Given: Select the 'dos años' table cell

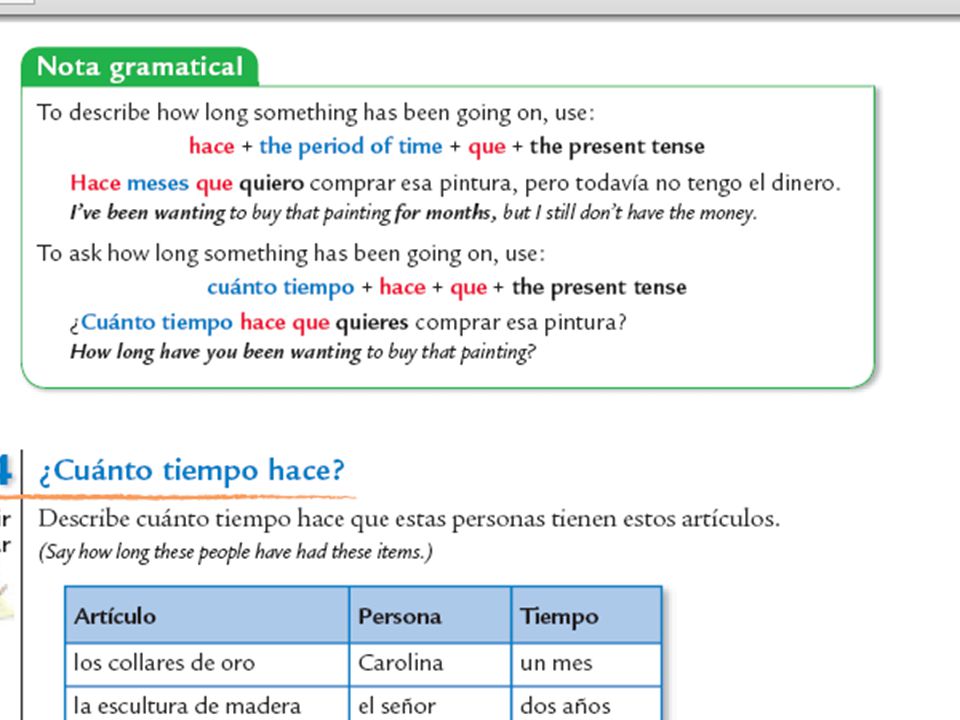Looking at the screenshot, I should [587, 704].
